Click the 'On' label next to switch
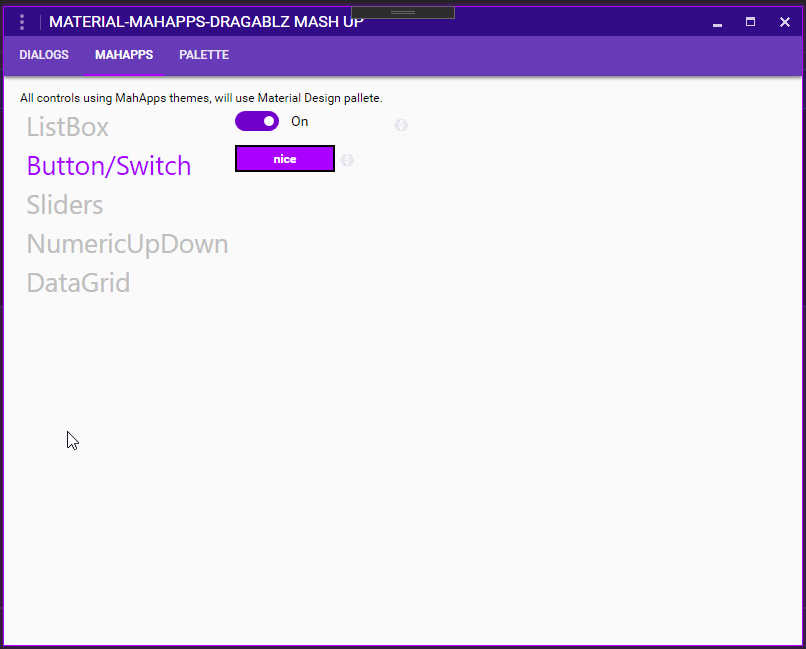The image size is (806, 649). click(300, 121)
